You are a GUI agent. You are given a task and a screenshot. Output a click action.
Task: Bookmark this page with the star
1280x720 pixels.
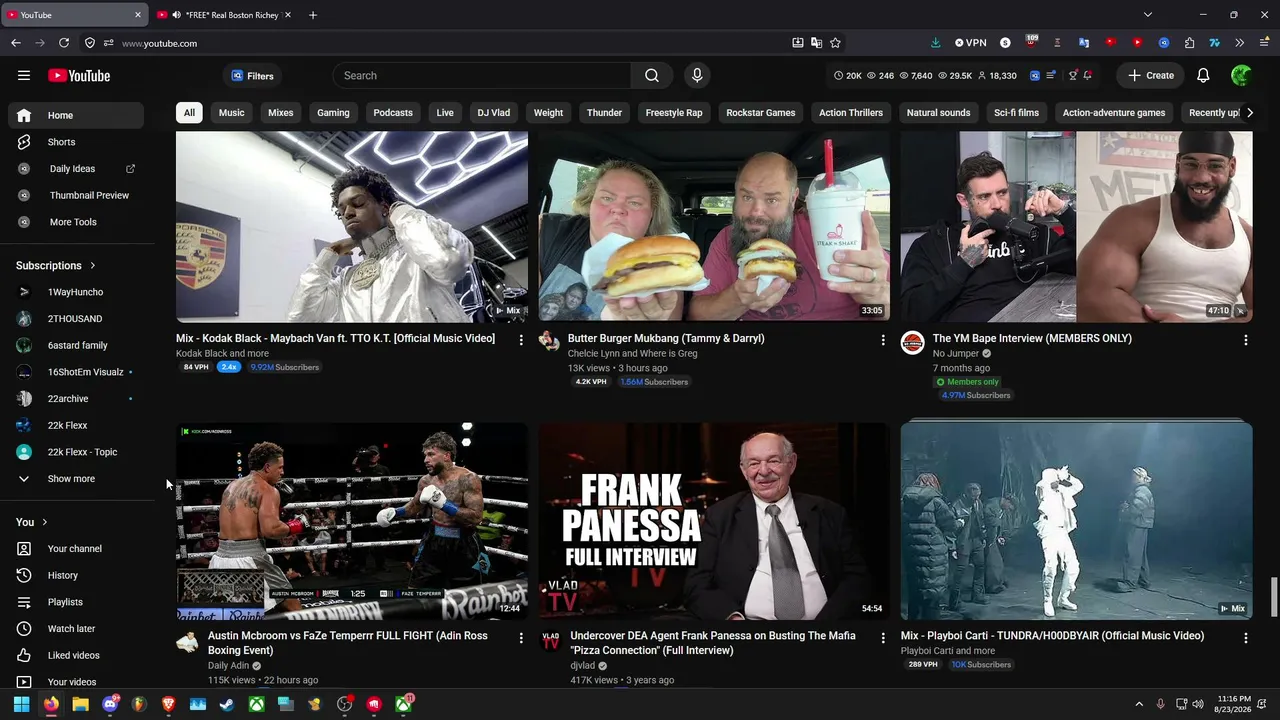coord(835,43)
